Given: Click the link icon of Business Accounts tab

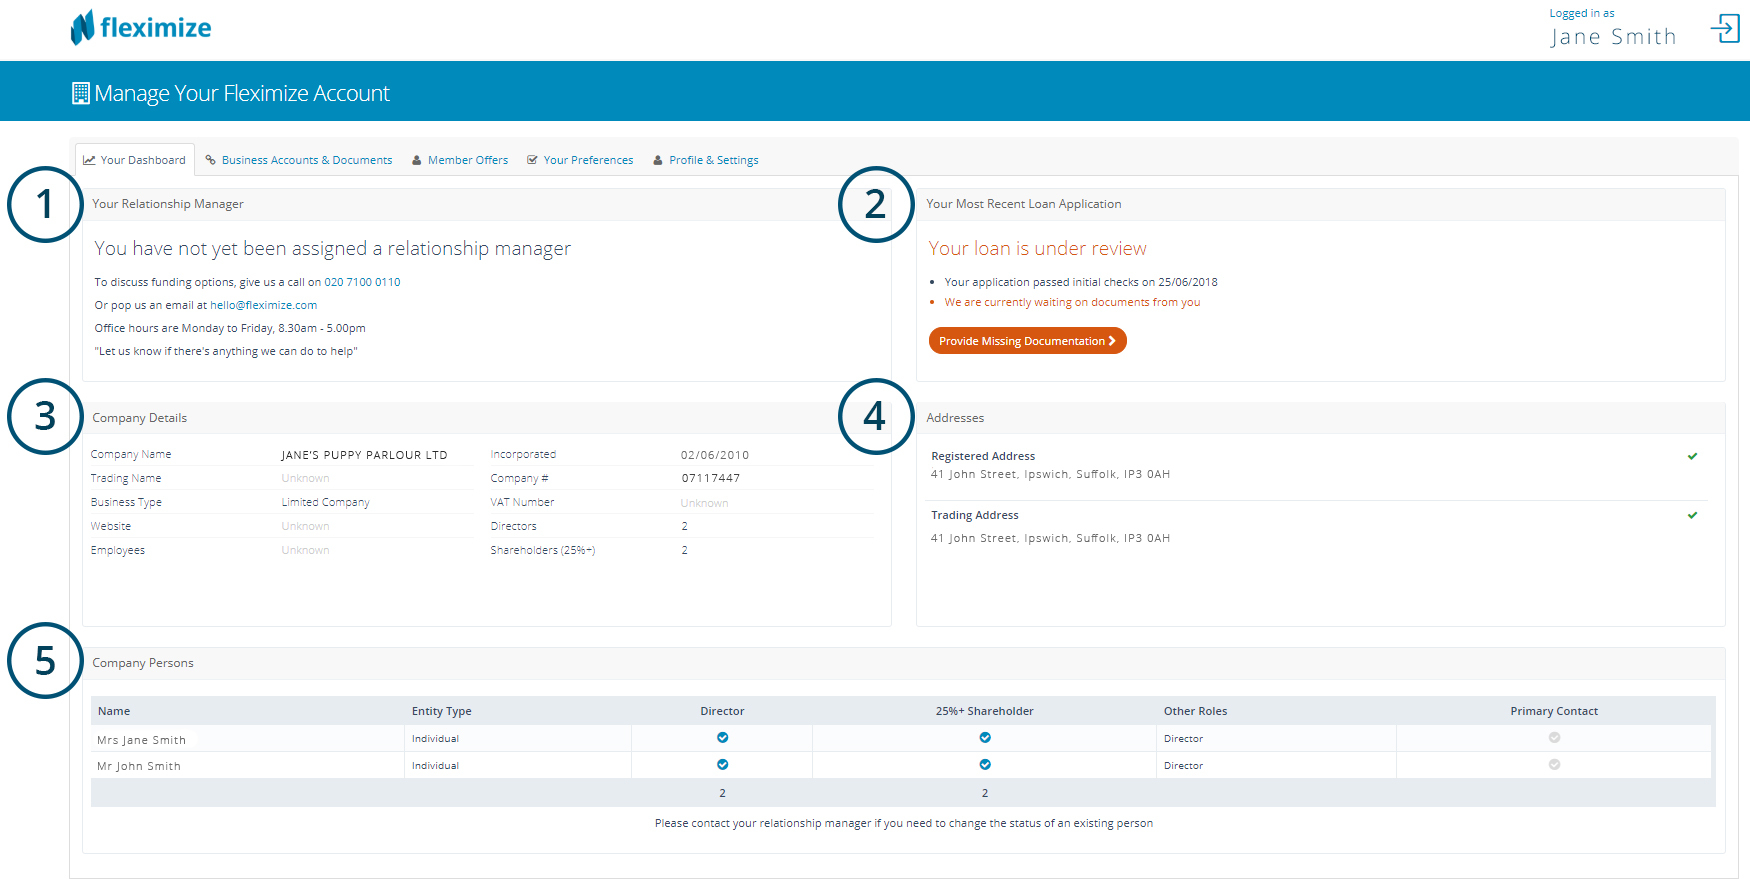Looking at the screenshot, I should (x=211, y=160).
